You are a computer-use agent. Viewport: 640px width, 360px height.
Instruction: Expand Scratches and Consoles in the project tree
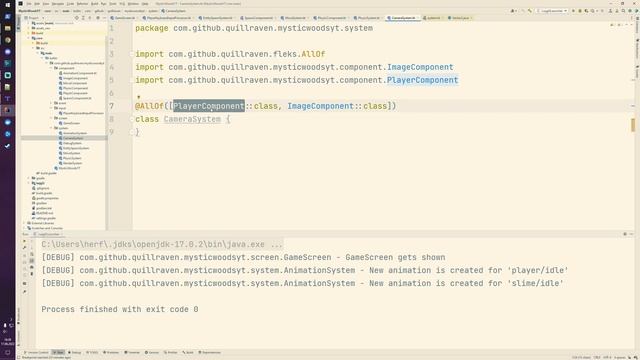coord(24,228)
